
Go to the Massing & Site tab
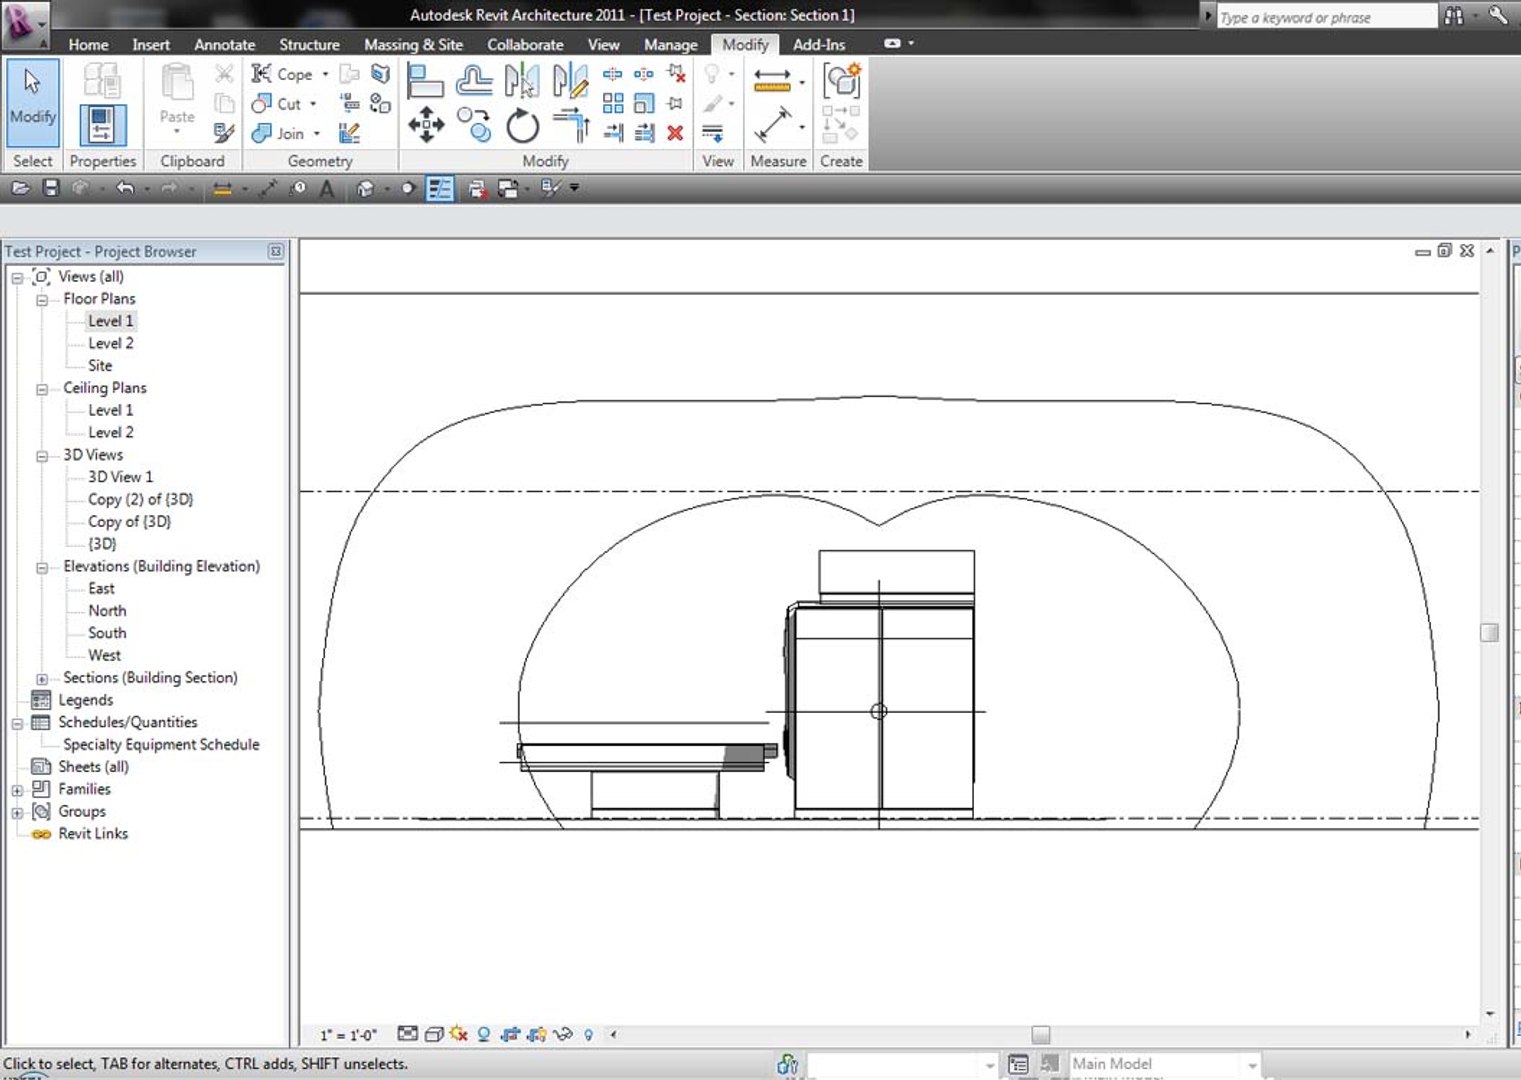(413, 44)
